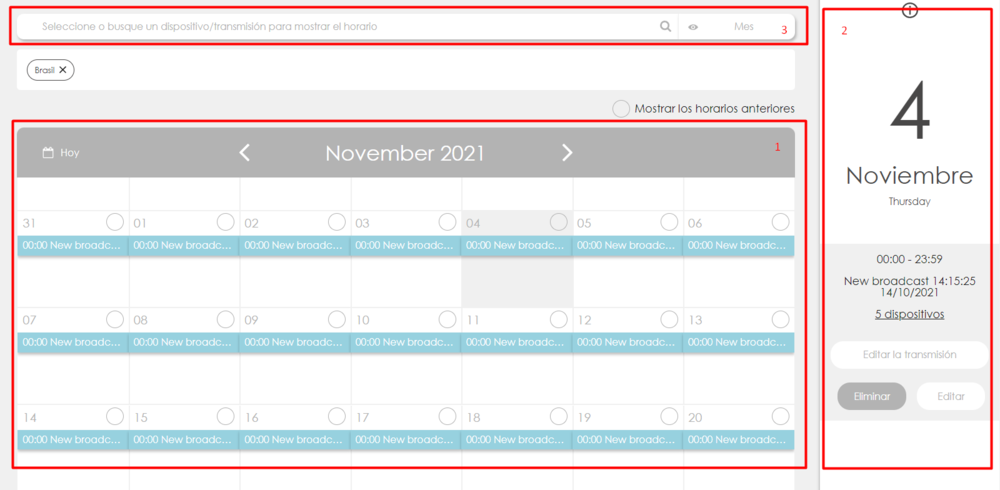Click the circled plus icon atop the side panel
This screenshot has height=490, width=1000.
point(909,10)
